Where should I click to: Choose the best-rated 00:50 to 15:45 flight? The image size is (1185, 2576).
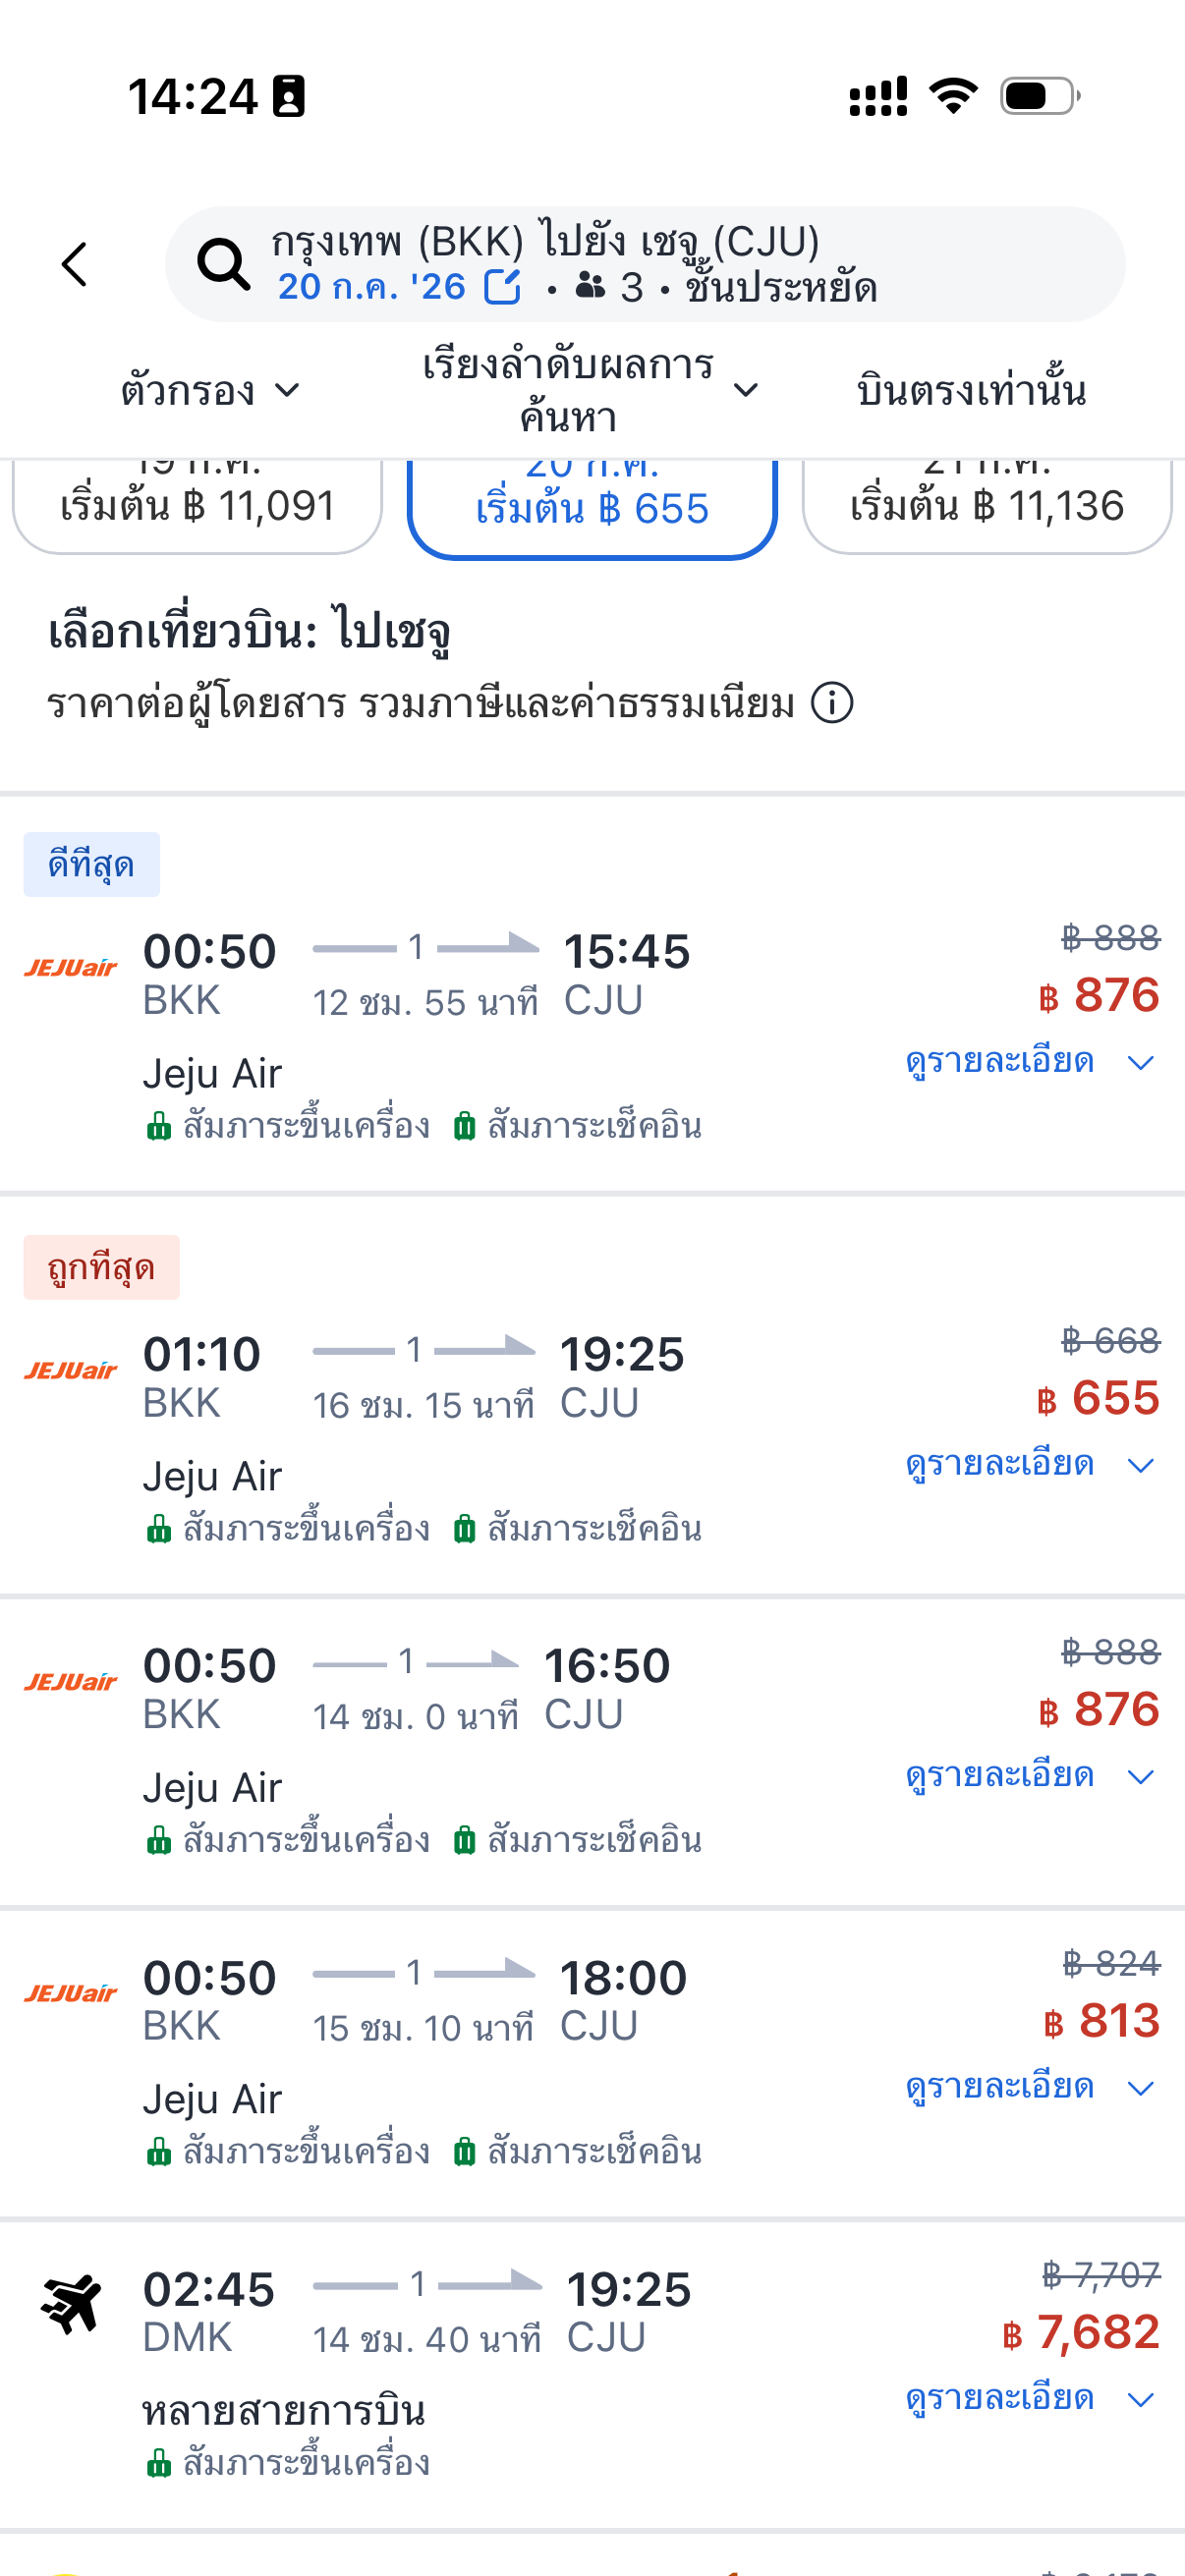(x=500, y=976)
